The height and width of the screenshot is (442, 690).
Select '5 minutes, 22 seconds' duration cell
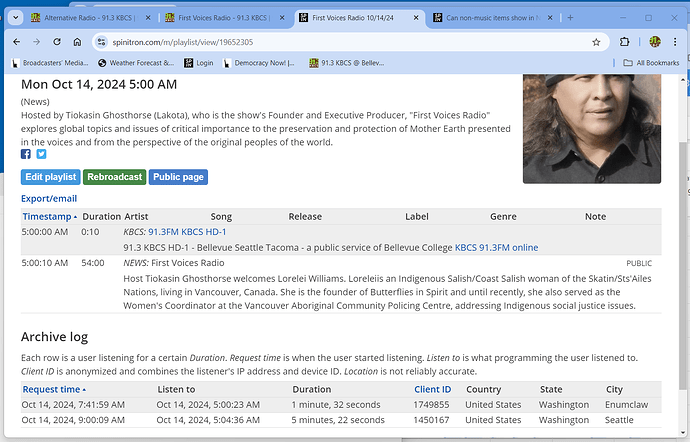(x=338, y=420)
